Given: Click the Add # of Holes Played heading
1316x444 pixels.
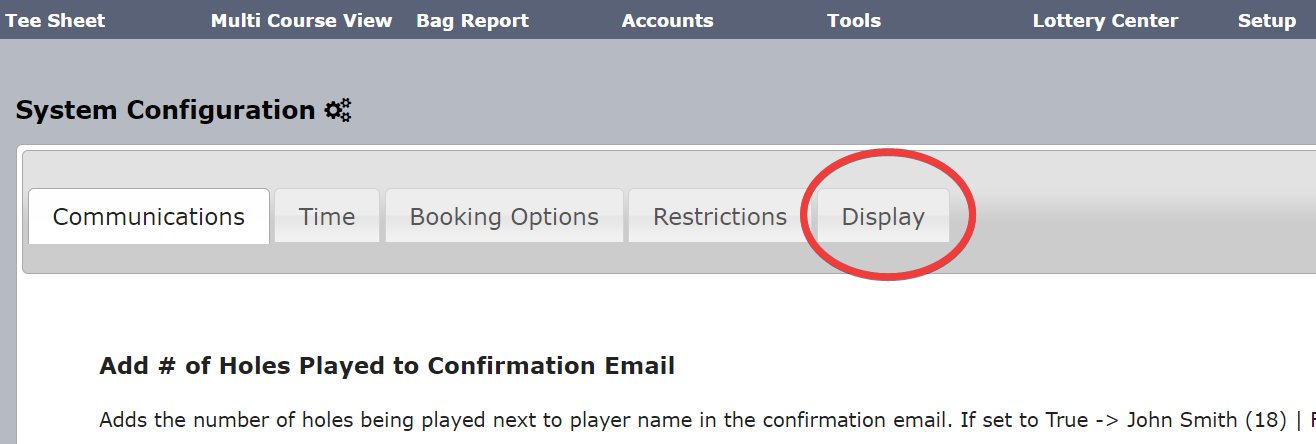Looking at the screenshot, I should click(x=387, y=366).
